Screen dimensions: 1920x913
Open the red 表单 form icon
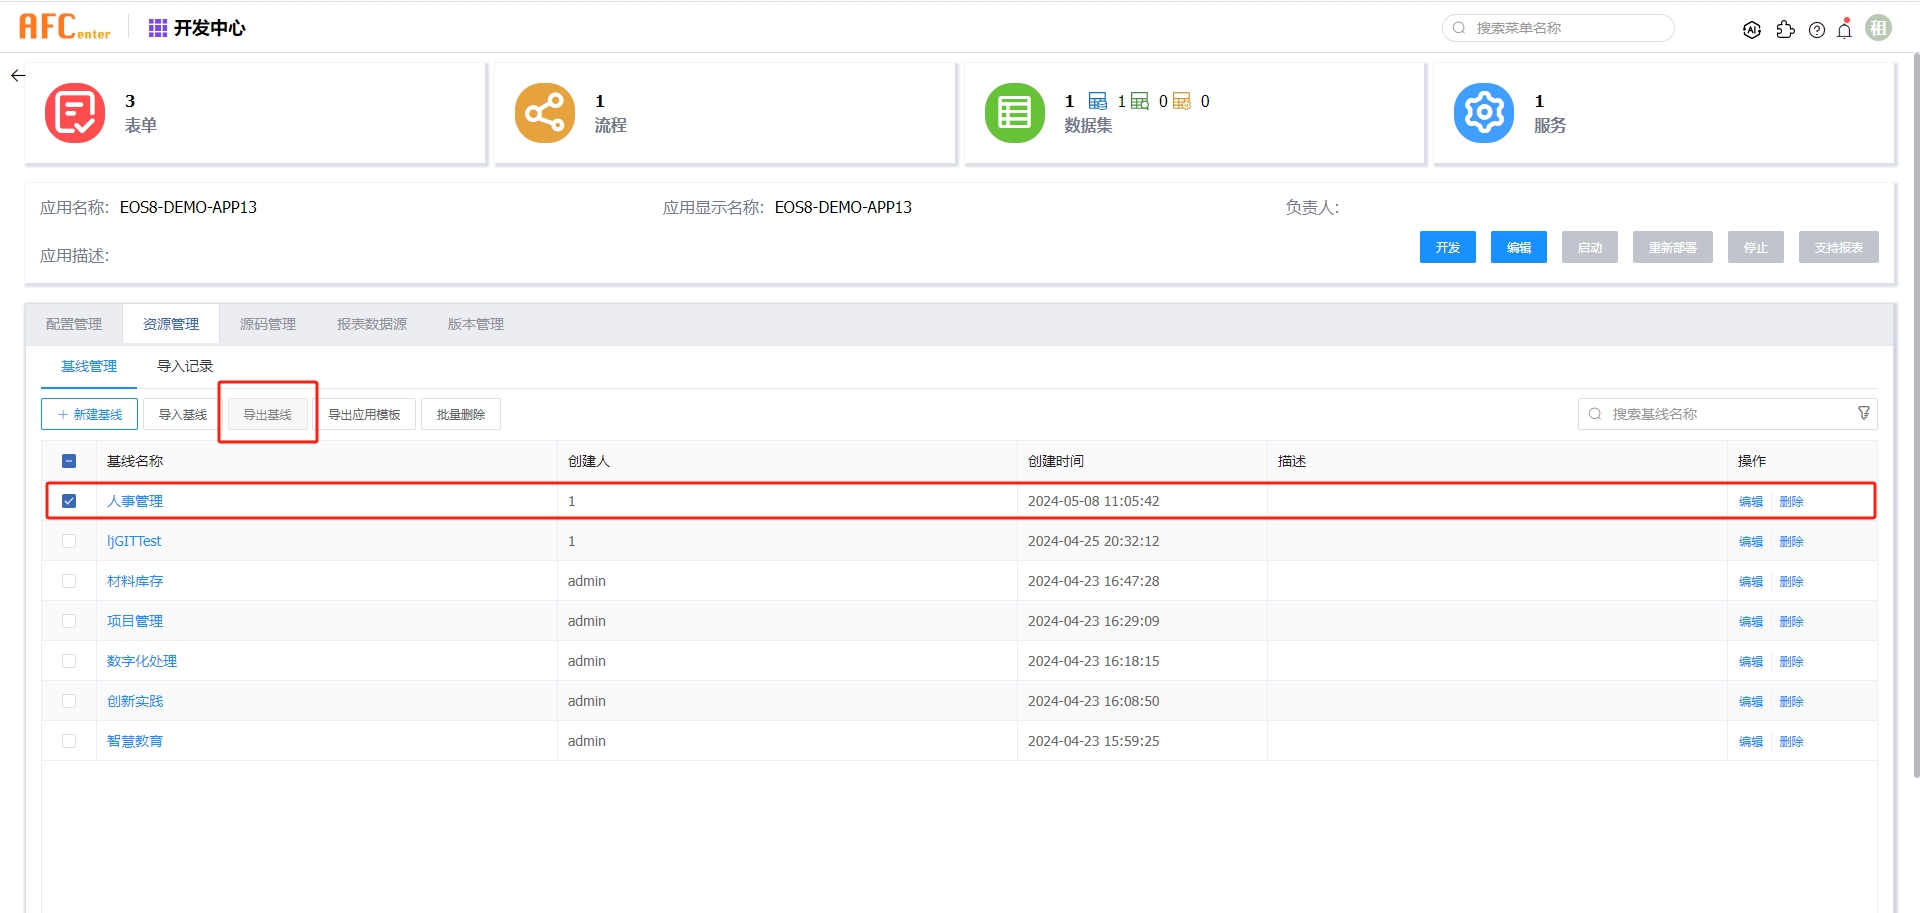pos(75,113)
